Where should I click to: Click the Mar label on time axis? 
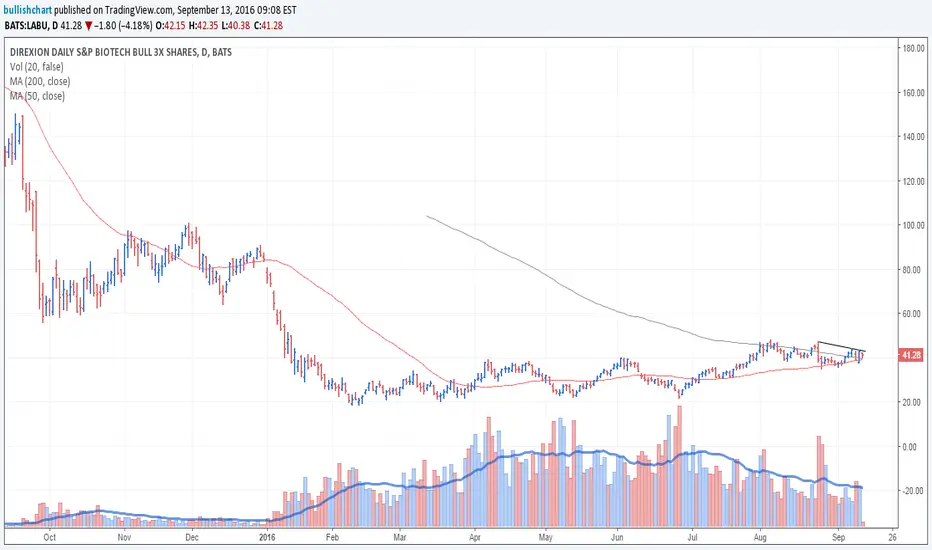click(x=399, y=537)
